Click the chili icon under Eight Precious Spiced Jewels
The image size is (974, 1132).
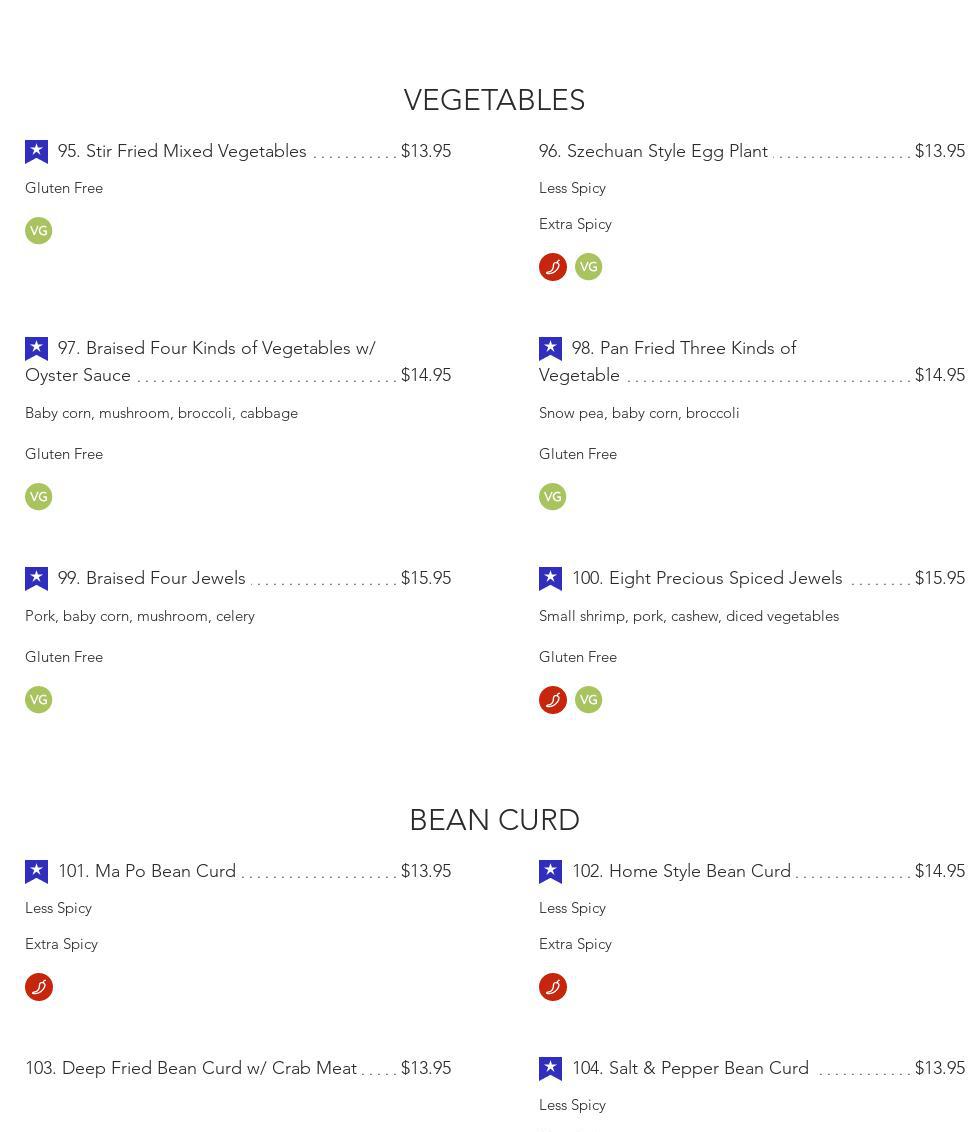[x=553, y=700]
